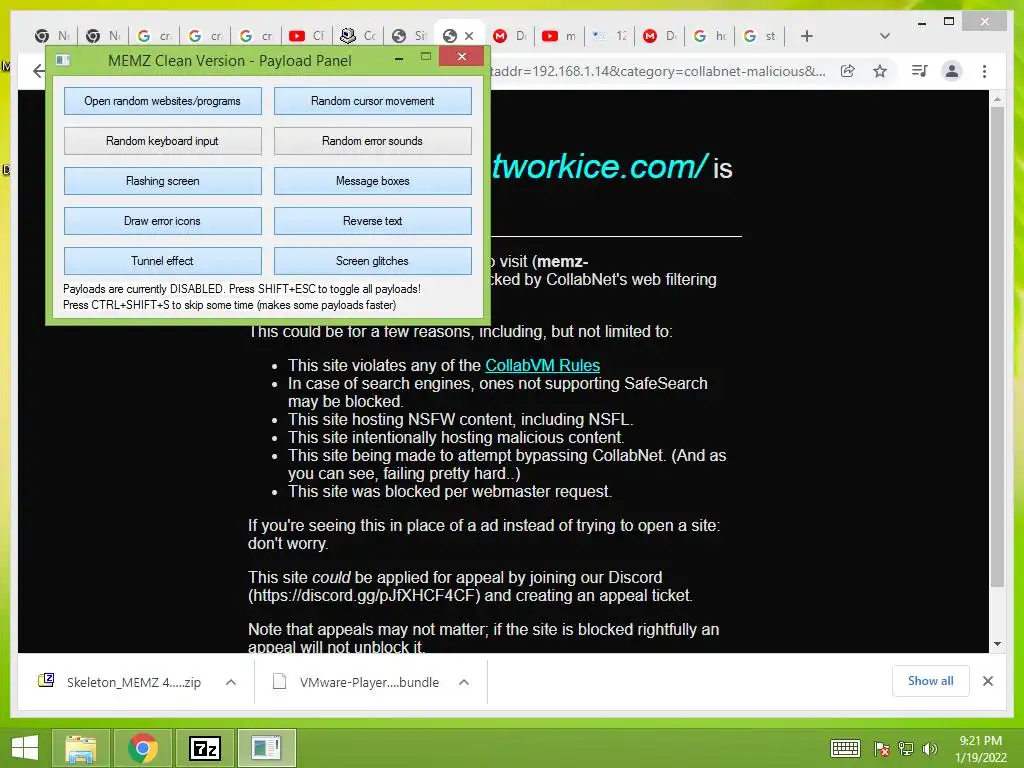Switch to tab with computer icon 'Cc'

point(359,36)
